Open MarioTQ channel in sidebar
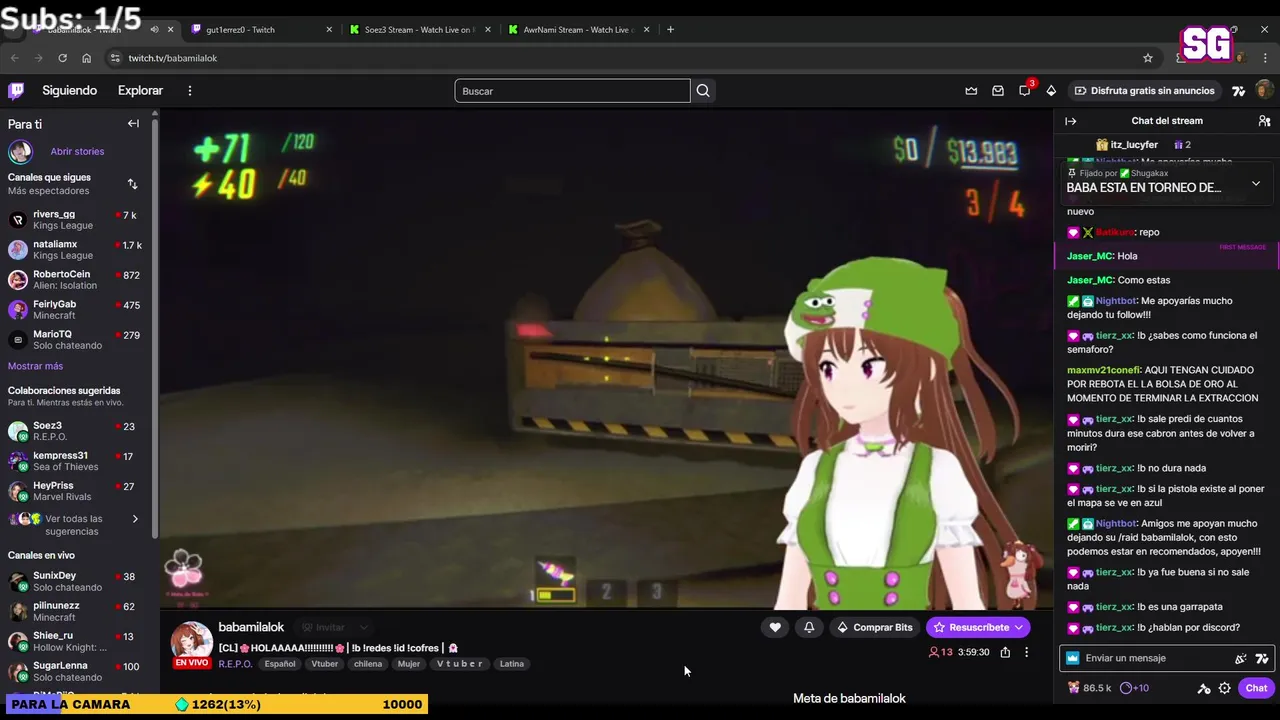The height and width of the screenshot is (720, 1280). 75,340
